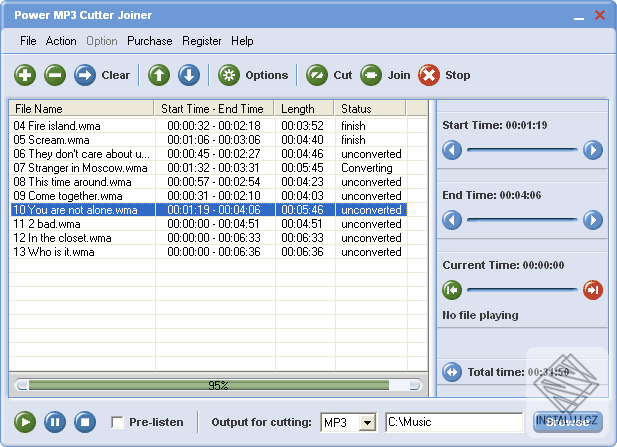Select row 10 You are not alone.wma

pos(209,210)
